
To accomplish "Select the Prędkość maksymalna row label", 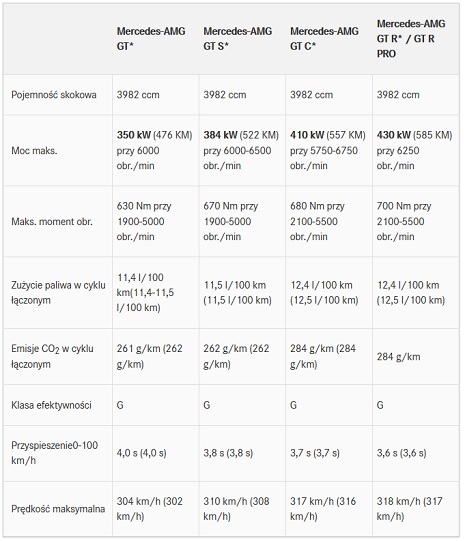I will [58, 509].
